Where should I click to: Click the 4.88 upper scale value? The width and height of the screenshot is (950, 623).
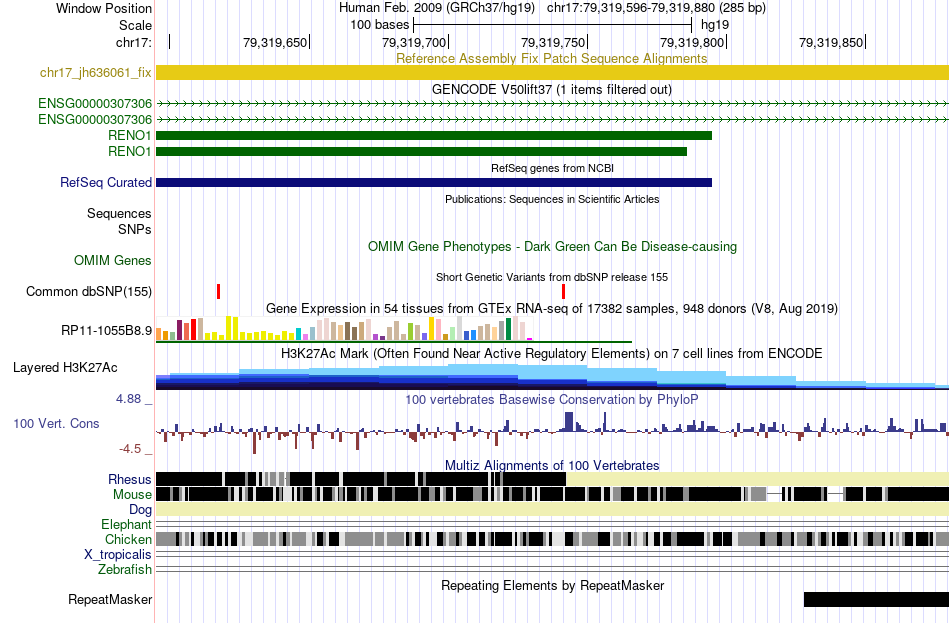[129, 399]
